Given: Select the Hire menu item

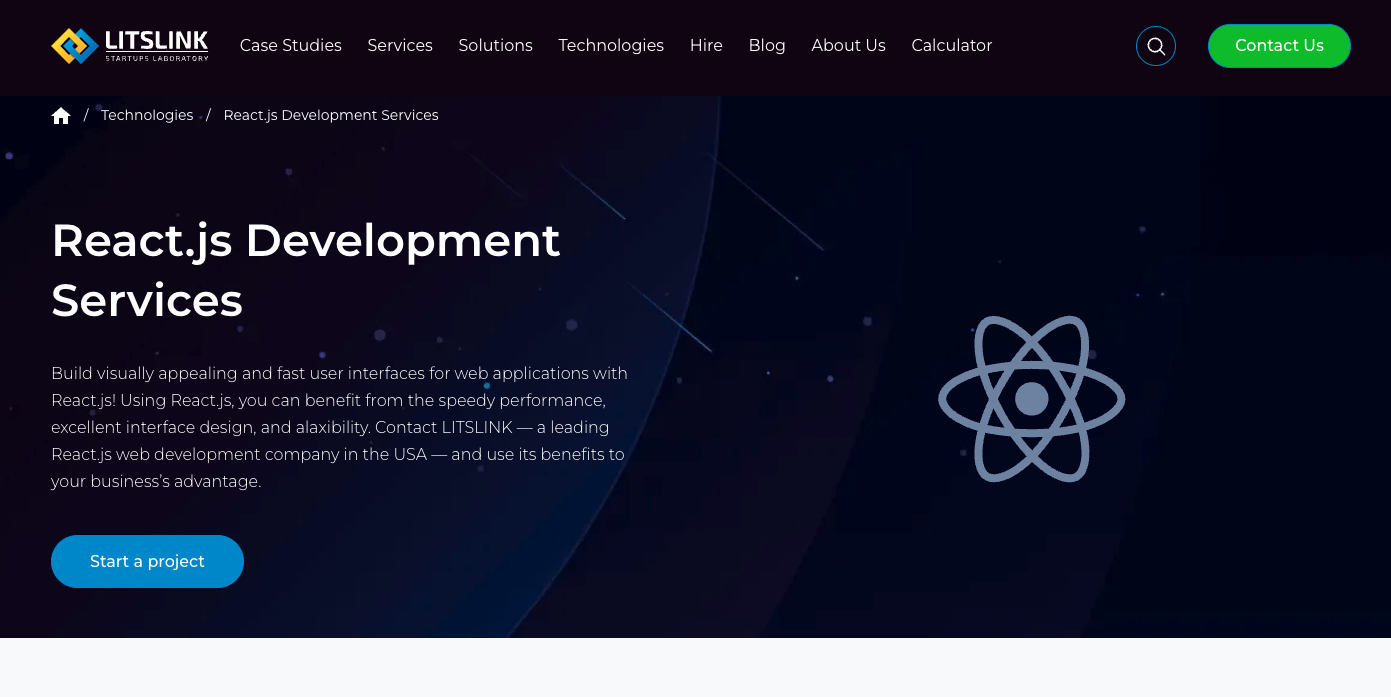Looking at the screenshot, I should pyautogui.click(x=706, y=45).
